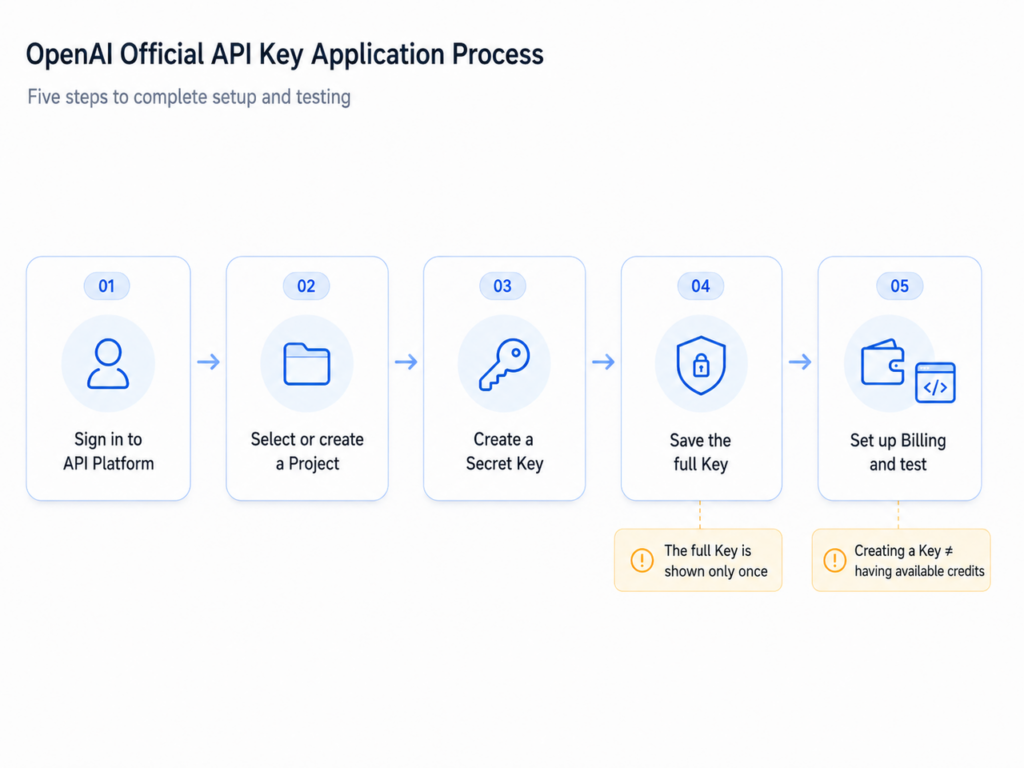Click the 'Five steps to complete setup and testing' subtitle

coord(189,97)
